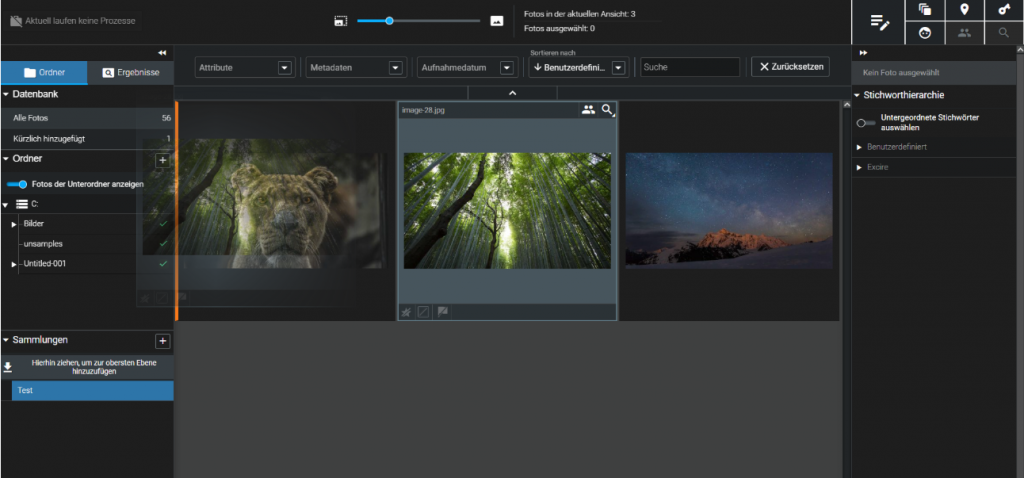Open the face search icon
This screenshot has height=478, width=1024.
pyautogui.click(x=925, y=33)
